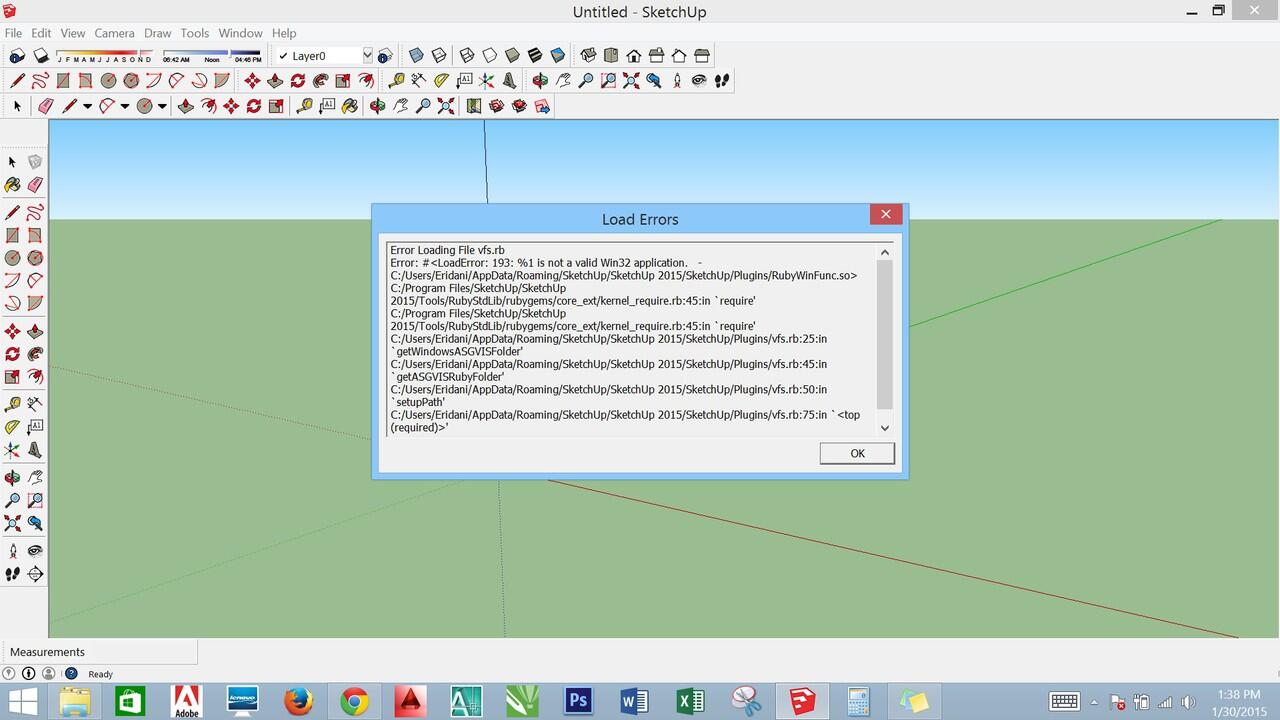Click the Add Location toolbar icon
The width and height of the screenshot is (1280, 720).
(474, 106)
